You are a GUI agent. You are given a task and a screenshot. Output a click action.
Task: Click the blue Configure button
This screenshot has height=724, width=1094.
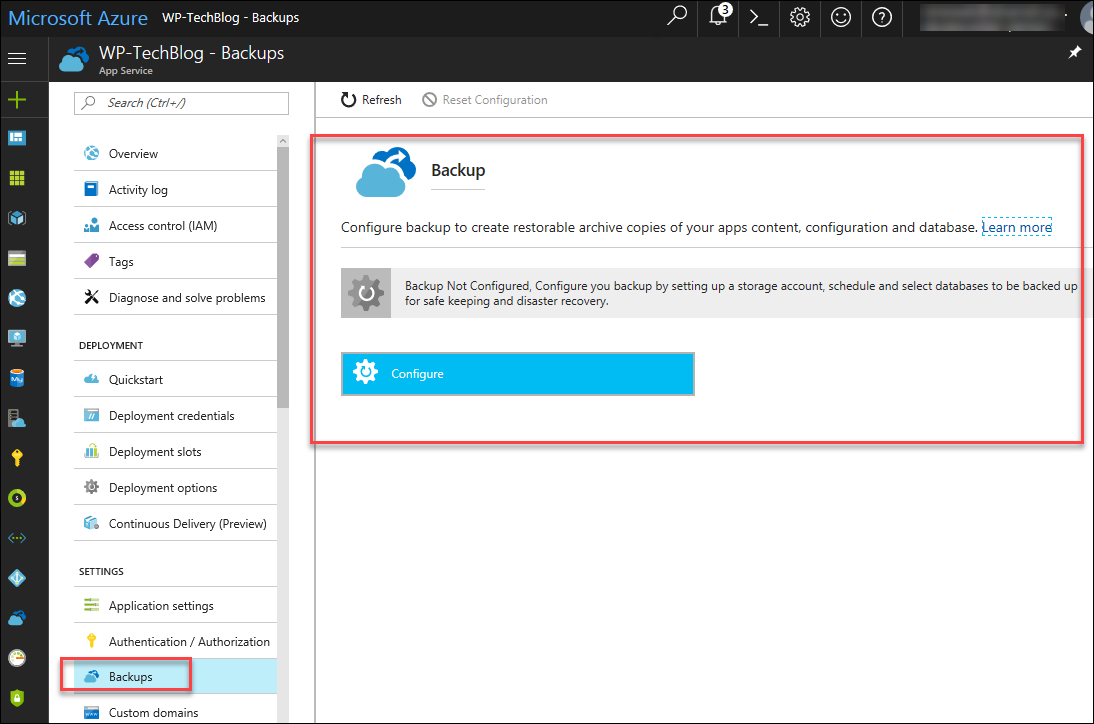518,374
